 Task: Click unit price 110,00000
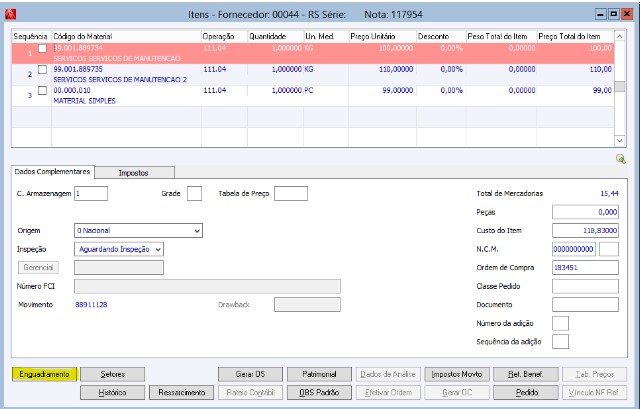[x=396, y=69]
